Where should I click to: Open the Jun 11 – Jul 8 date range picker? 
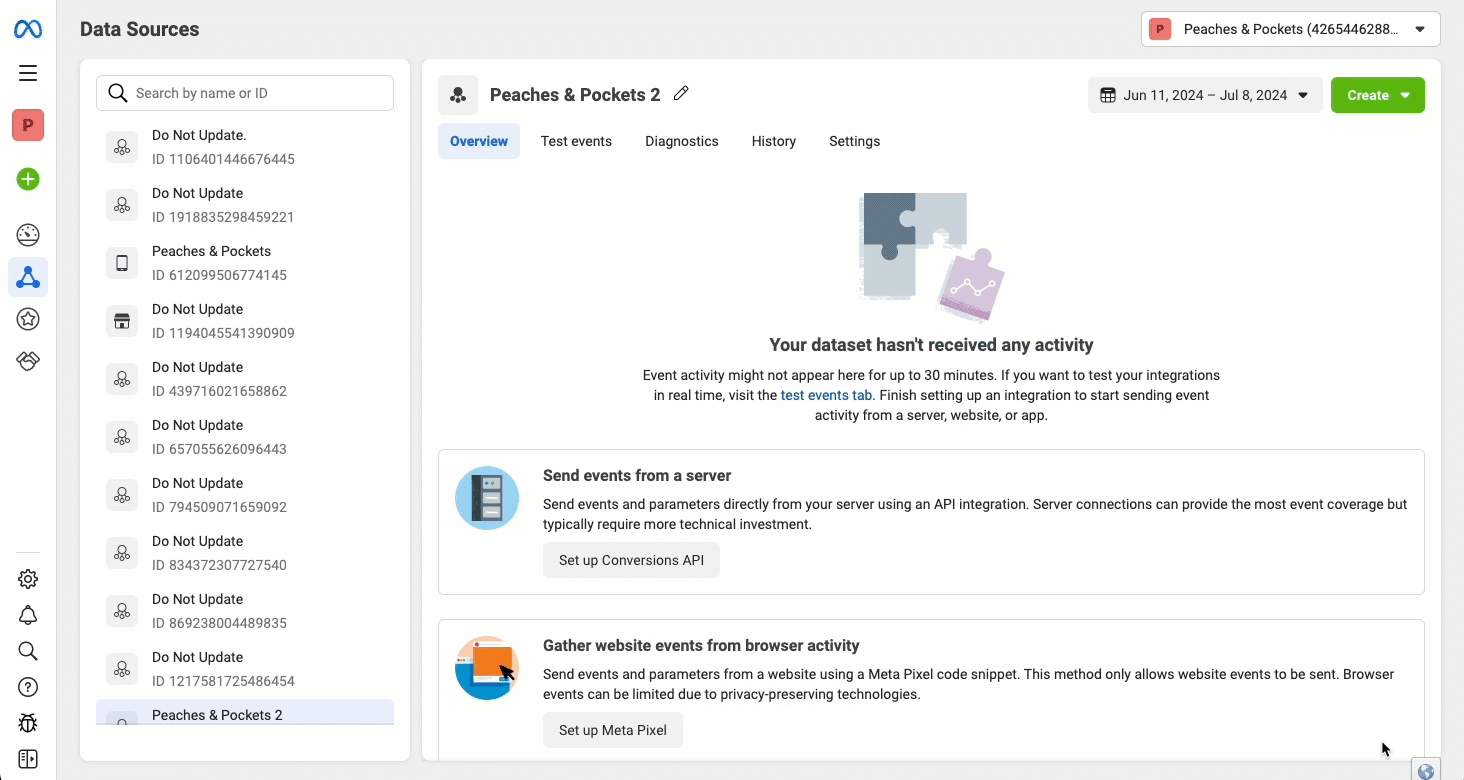(x=1204, y=95)
